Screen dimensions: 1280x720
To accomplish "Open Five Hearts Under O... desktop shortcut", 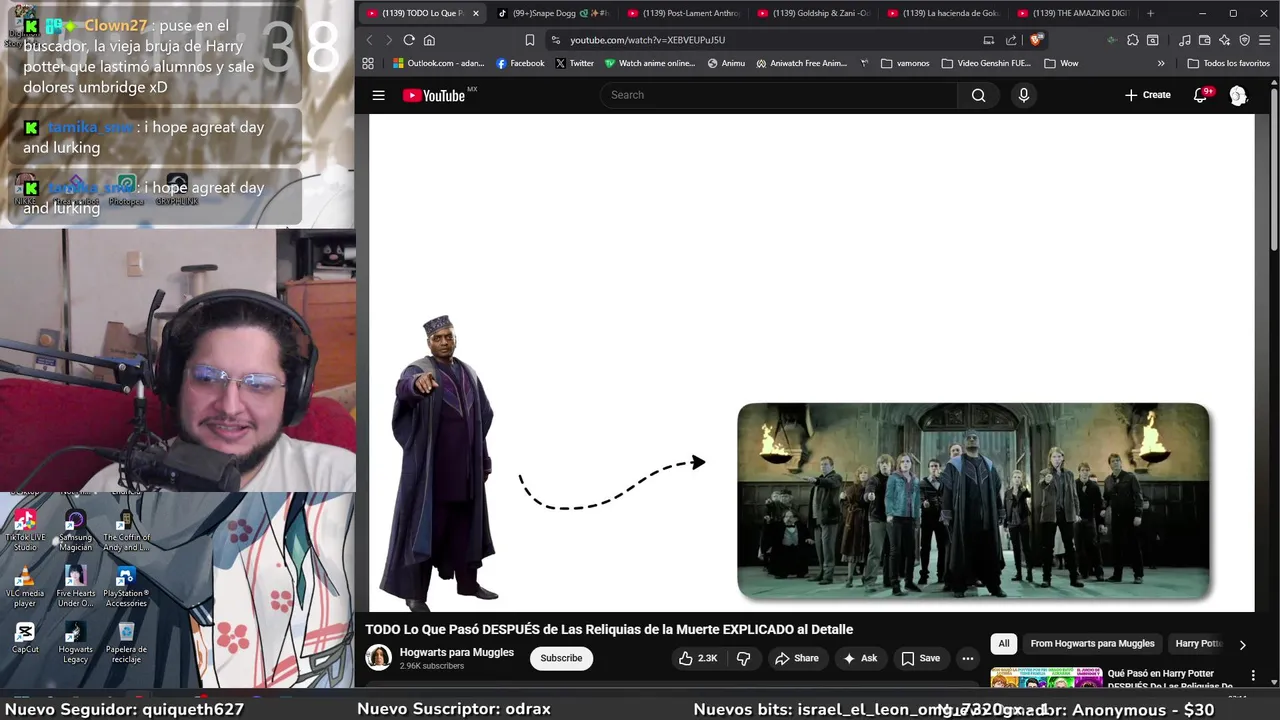I will (x=75, y=587).
